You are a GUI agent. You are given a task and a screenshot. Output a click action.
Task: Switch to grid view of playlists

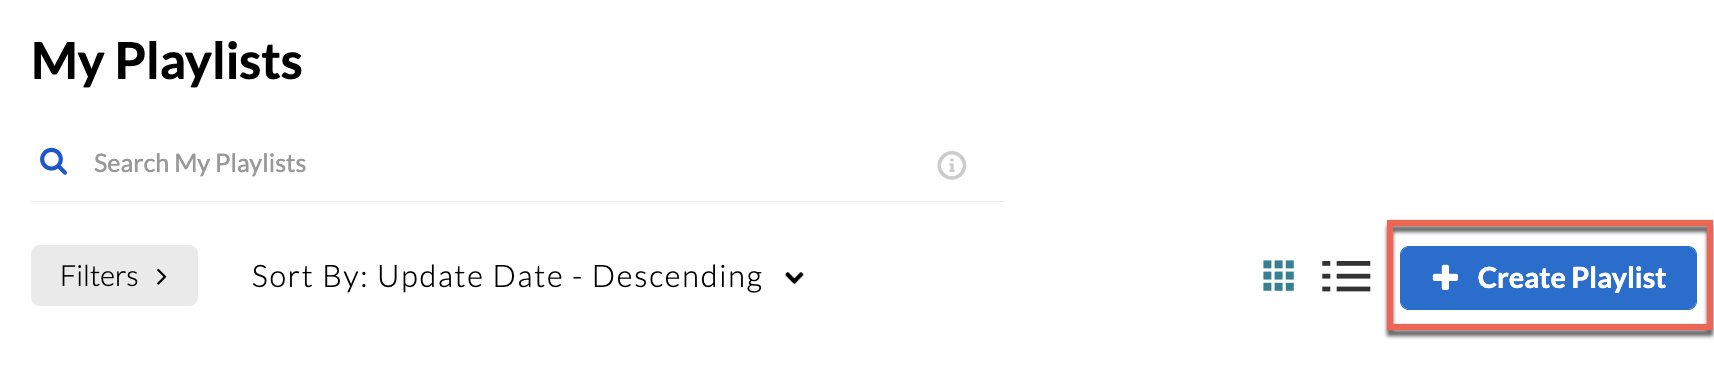pos(1278,276)
